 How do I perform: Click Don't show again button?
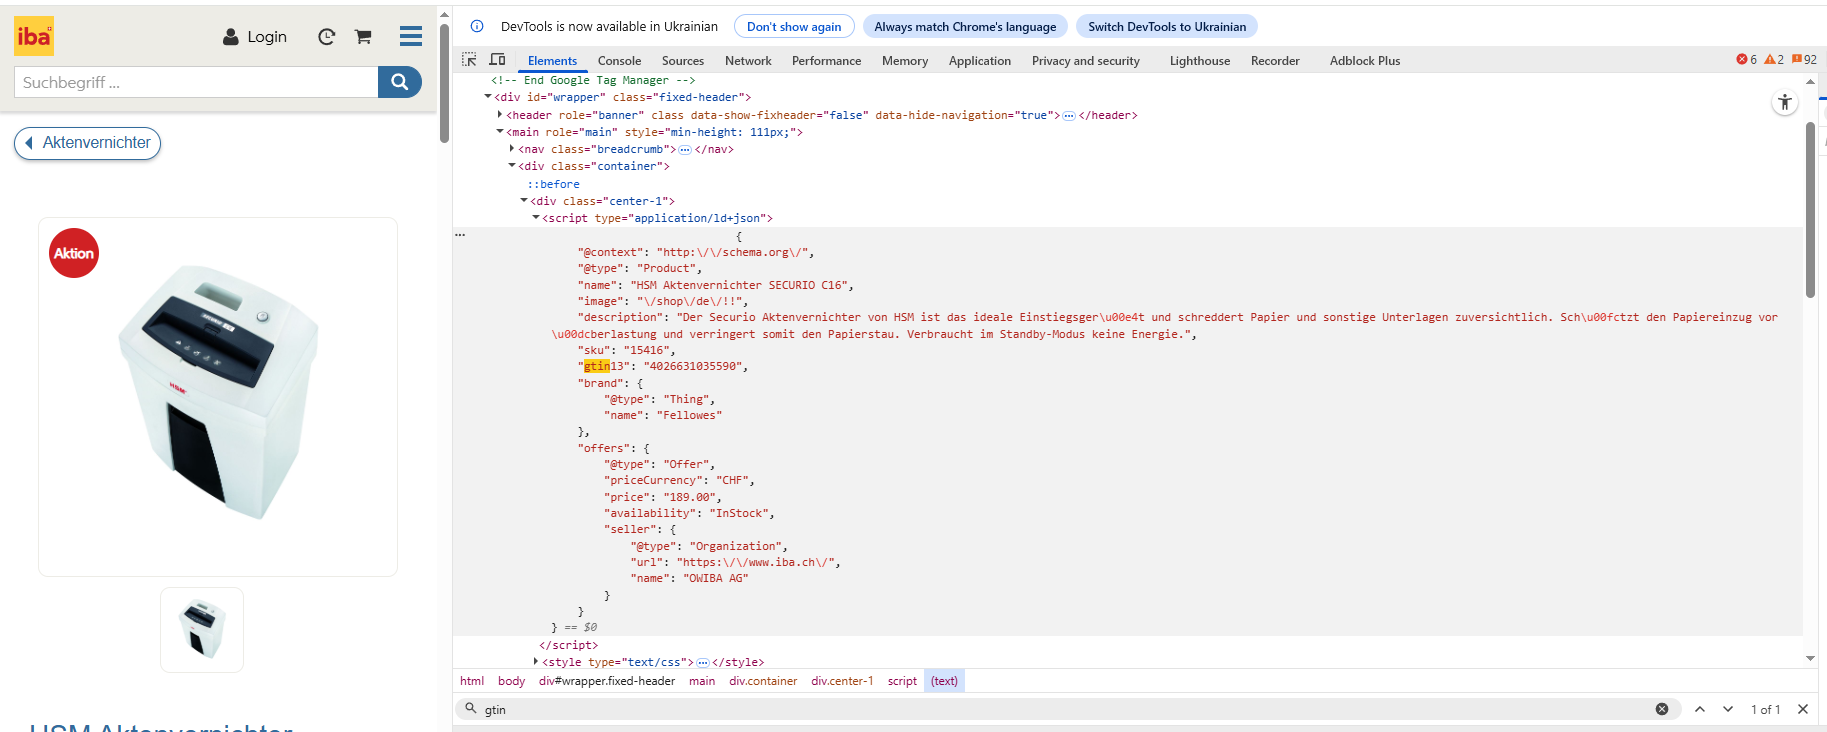tap(794, 26)
